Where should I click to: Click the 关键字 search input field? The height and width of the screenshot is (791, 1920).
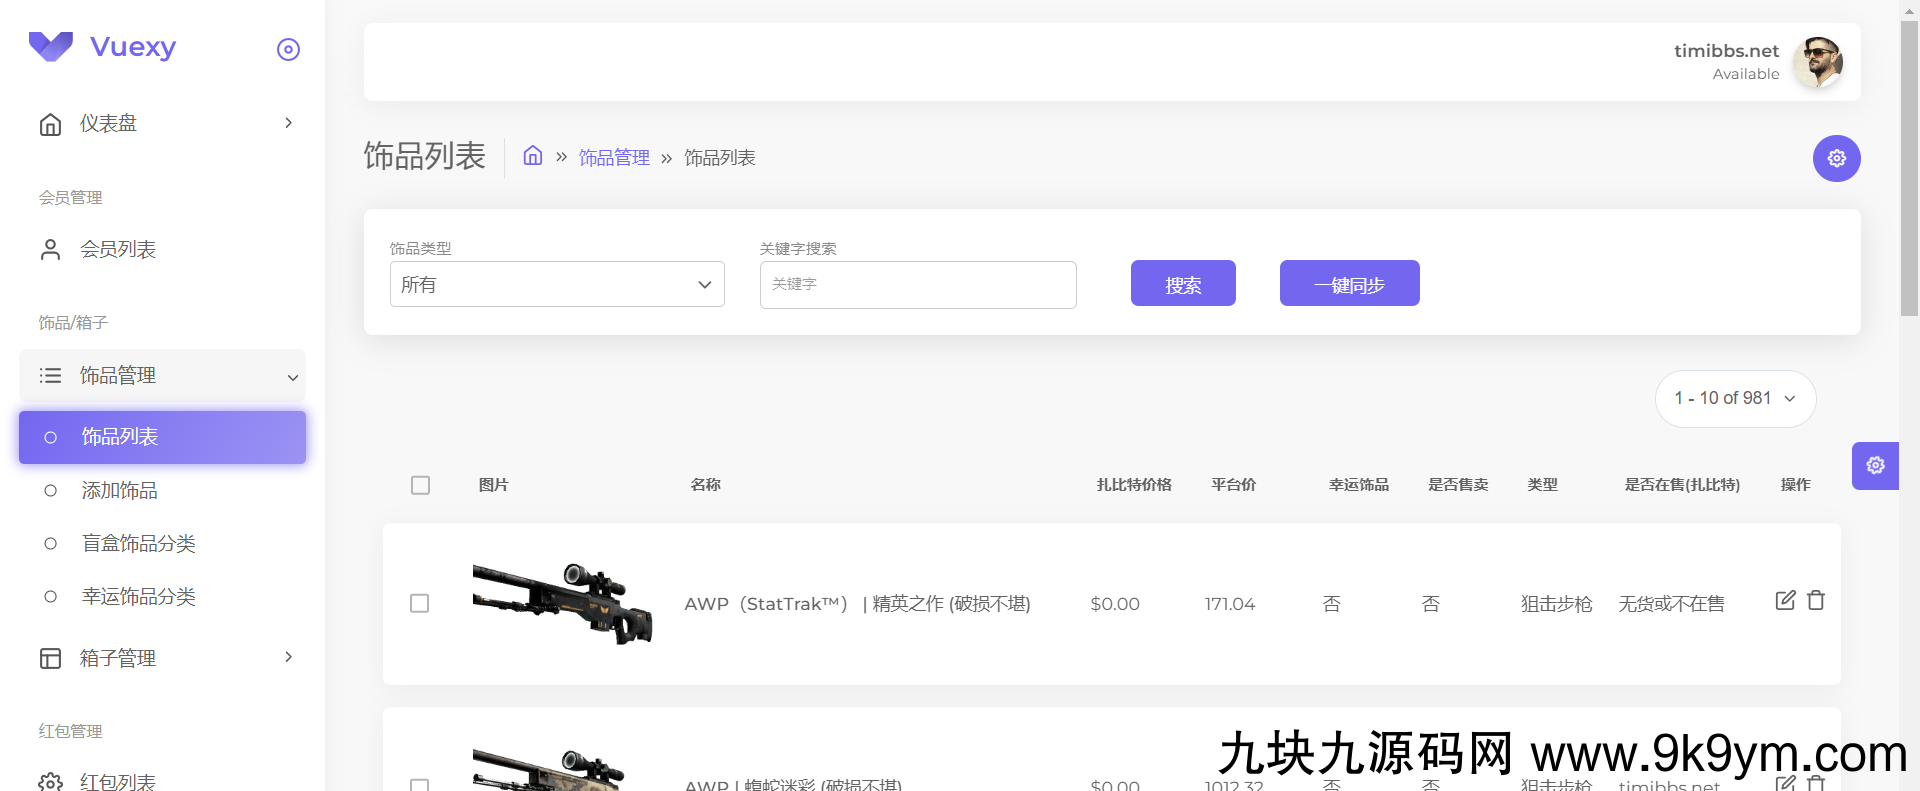point(917,285)
